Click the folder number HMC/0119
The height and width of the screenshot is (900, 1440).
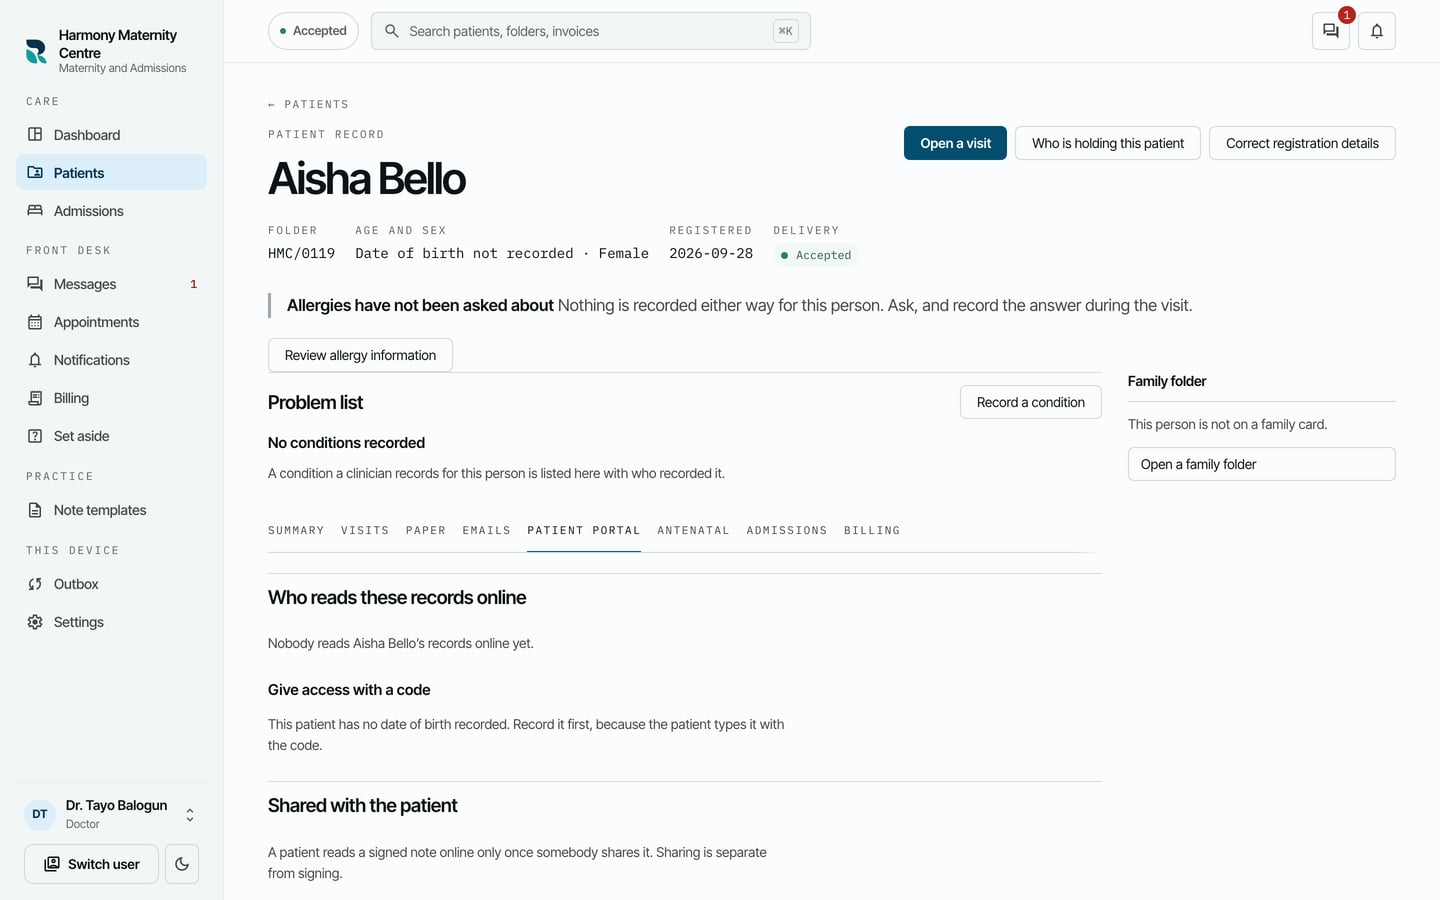301,254
